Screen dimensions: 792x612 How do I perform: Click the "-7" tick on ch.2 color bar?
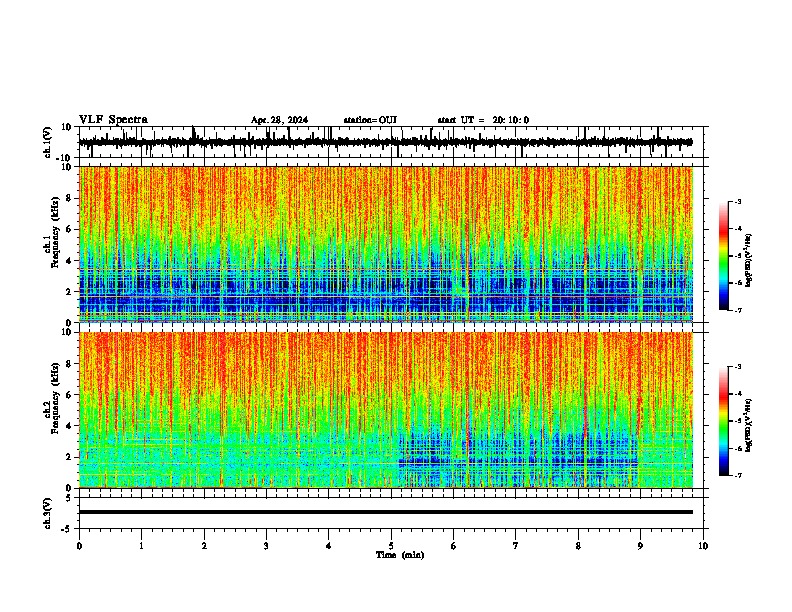click(738, 476)
